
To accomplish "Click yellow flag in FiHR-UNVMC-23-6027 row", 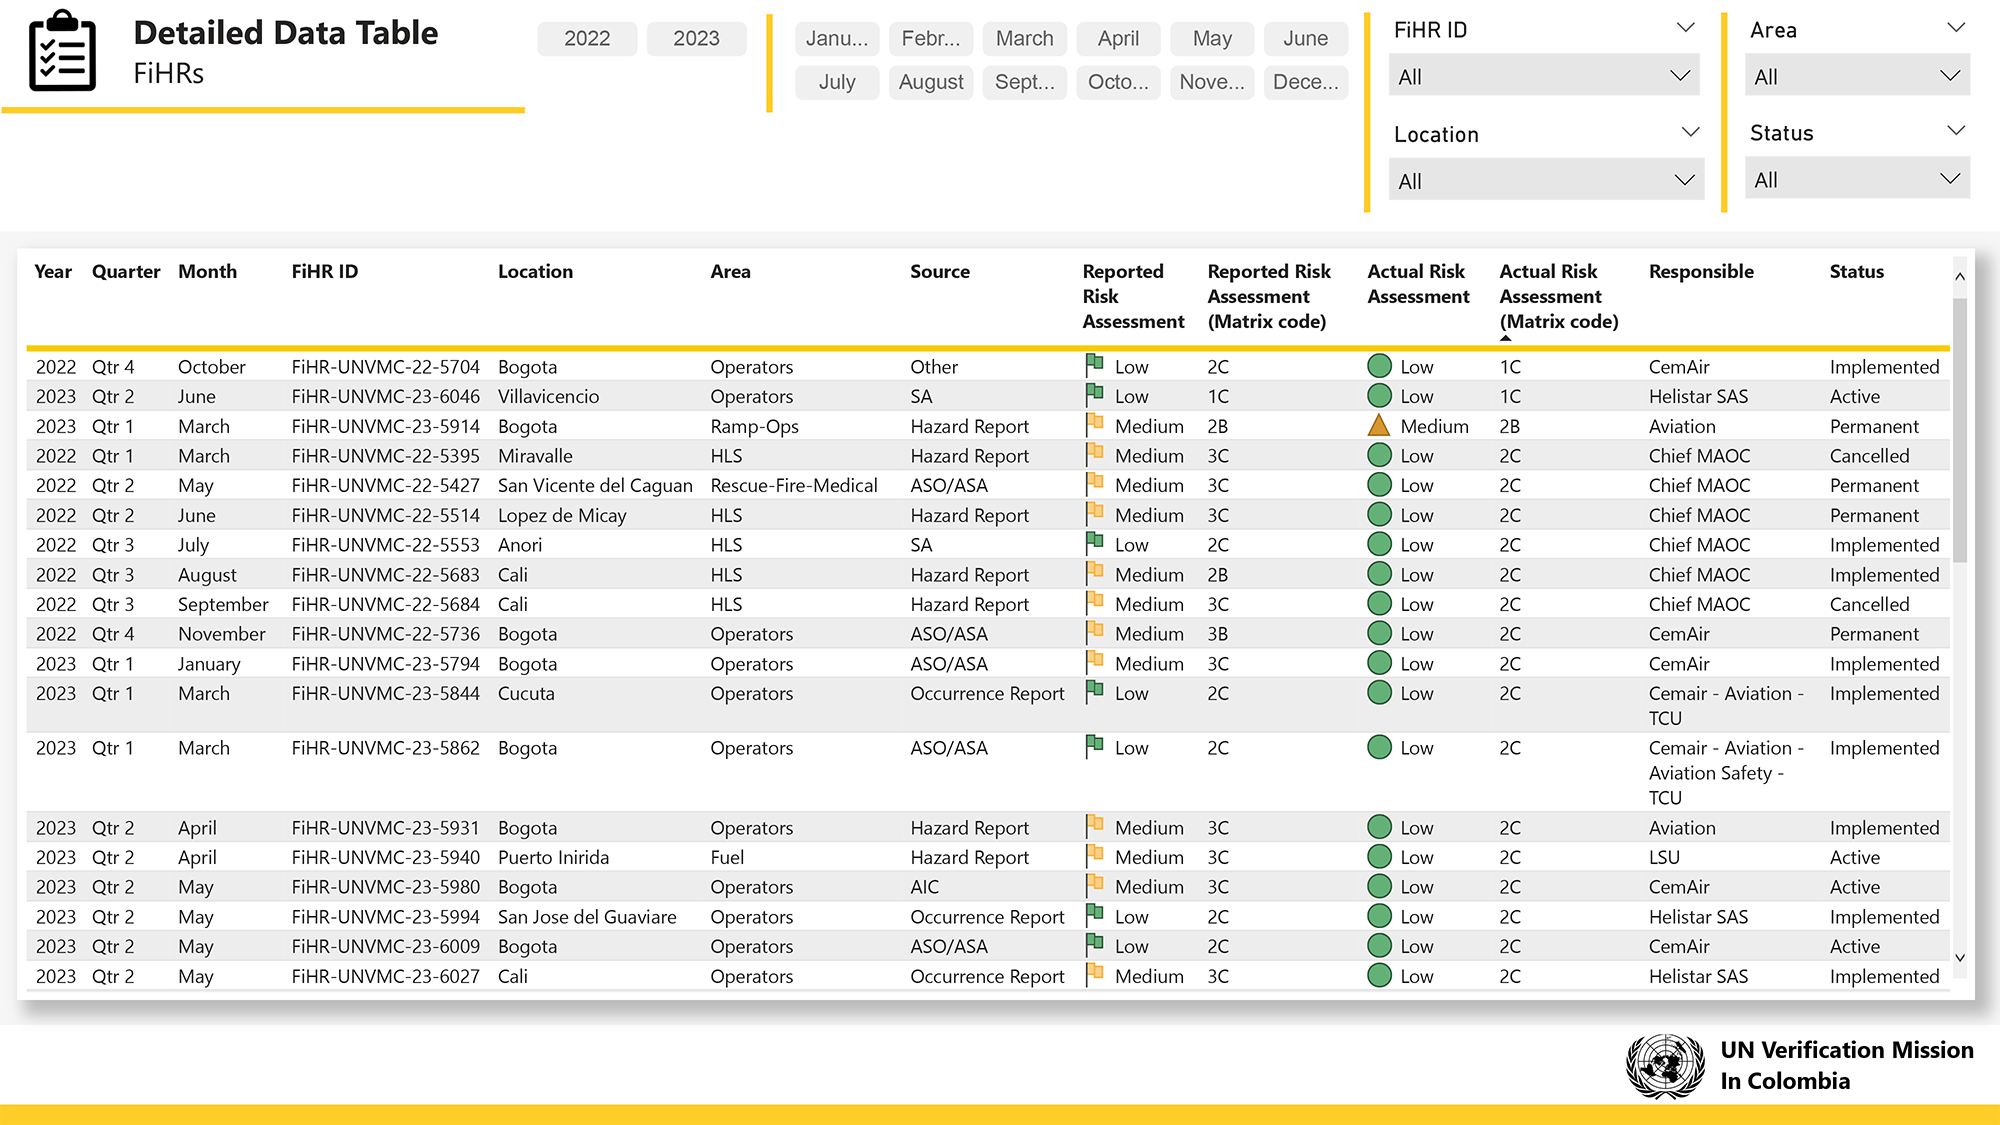I will click(1094, 975).
